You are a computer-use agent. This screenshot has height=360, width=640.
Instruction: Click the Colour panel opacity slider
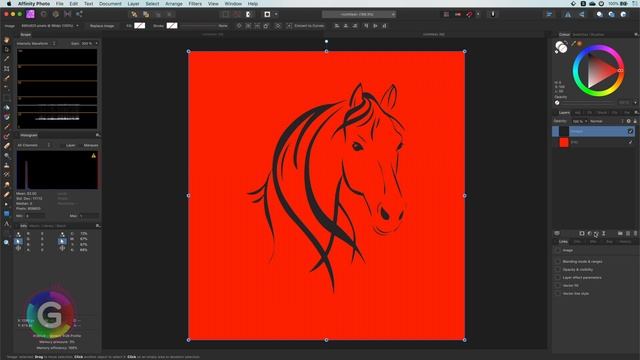click(587, 102)
